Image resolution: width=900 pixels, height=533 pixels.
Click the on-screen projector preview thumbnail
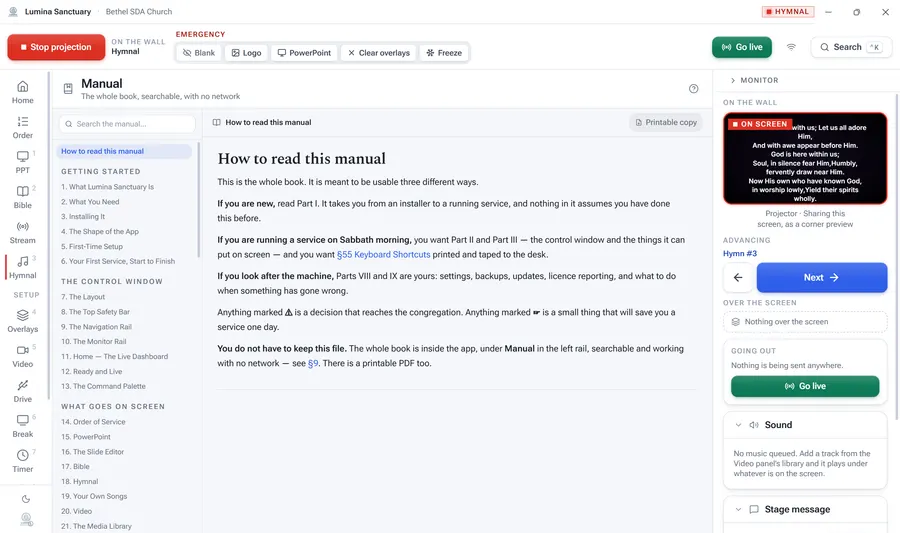(805, 158)
